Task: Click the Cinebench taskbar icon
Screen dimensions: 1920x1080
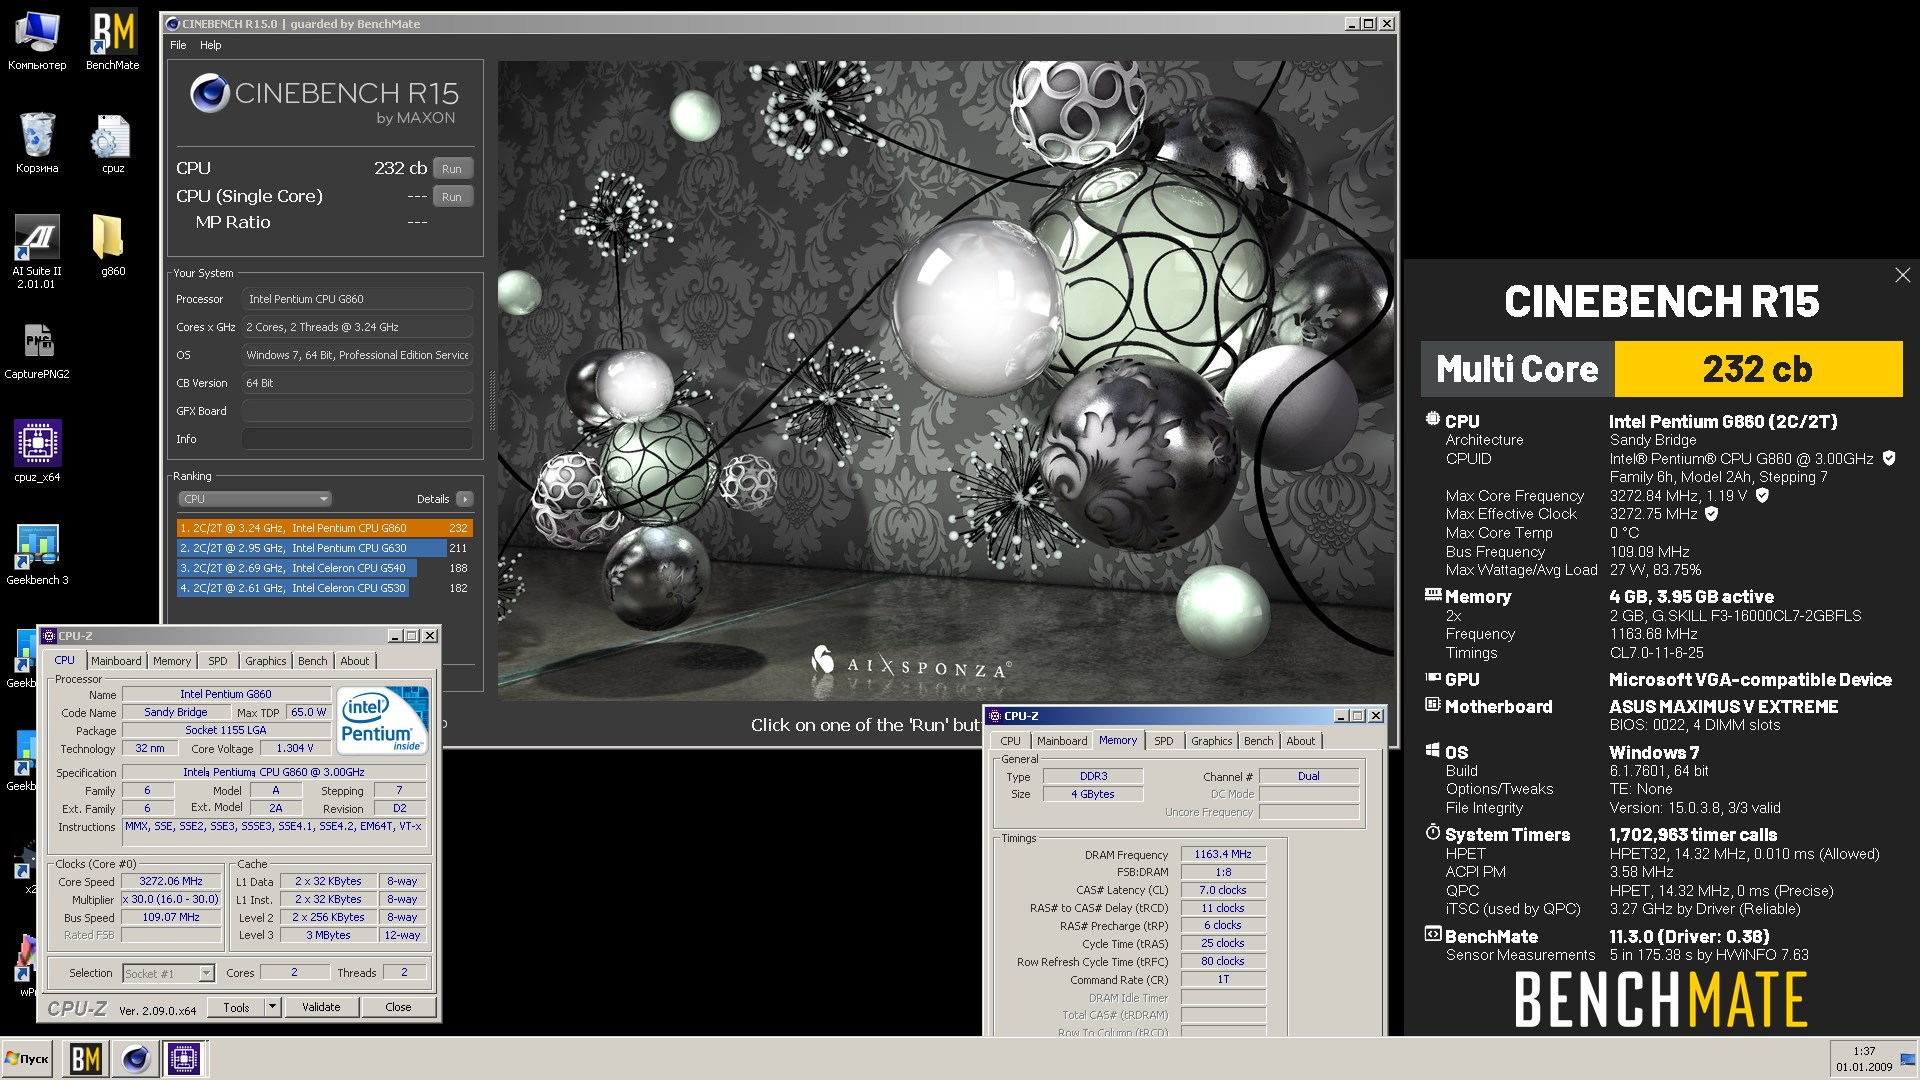Action: click(135, 1058)
